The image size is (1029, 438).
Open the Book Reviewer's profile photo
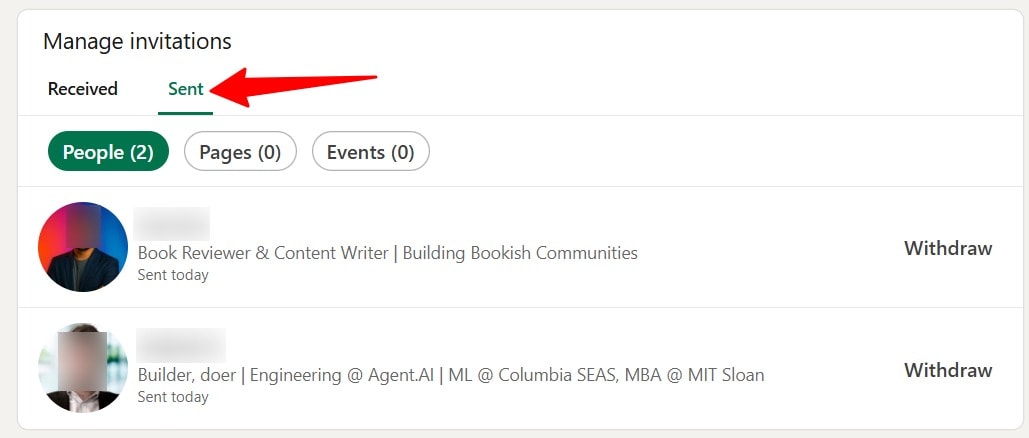click(x=83, y=247)
